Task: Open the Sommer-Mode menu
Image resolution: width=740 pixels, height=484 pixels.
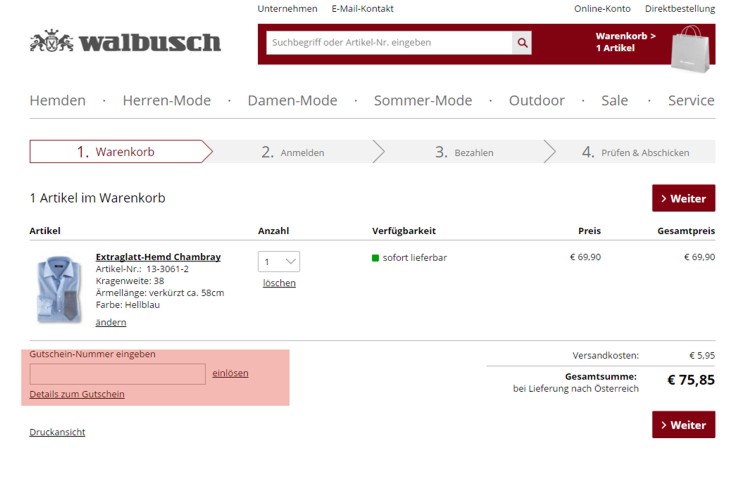Action: 423,100
